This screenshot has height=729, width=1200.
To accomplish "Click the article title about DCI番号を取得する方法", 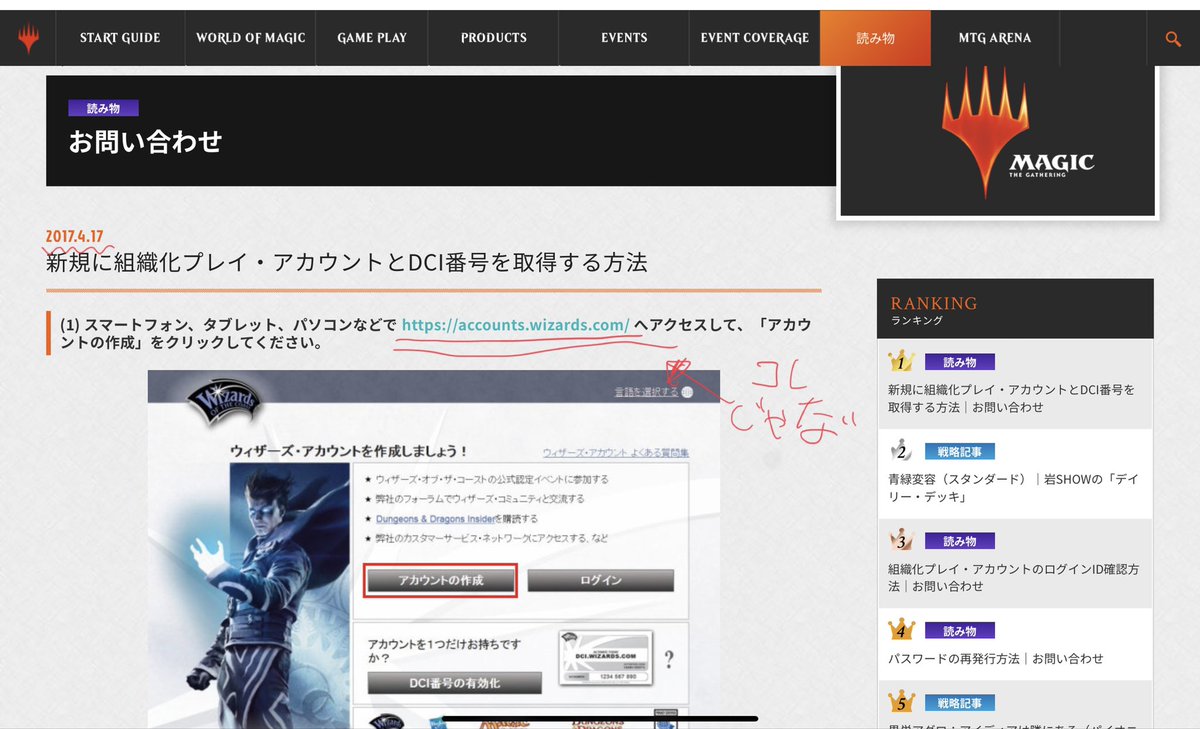I will point(347,263).
